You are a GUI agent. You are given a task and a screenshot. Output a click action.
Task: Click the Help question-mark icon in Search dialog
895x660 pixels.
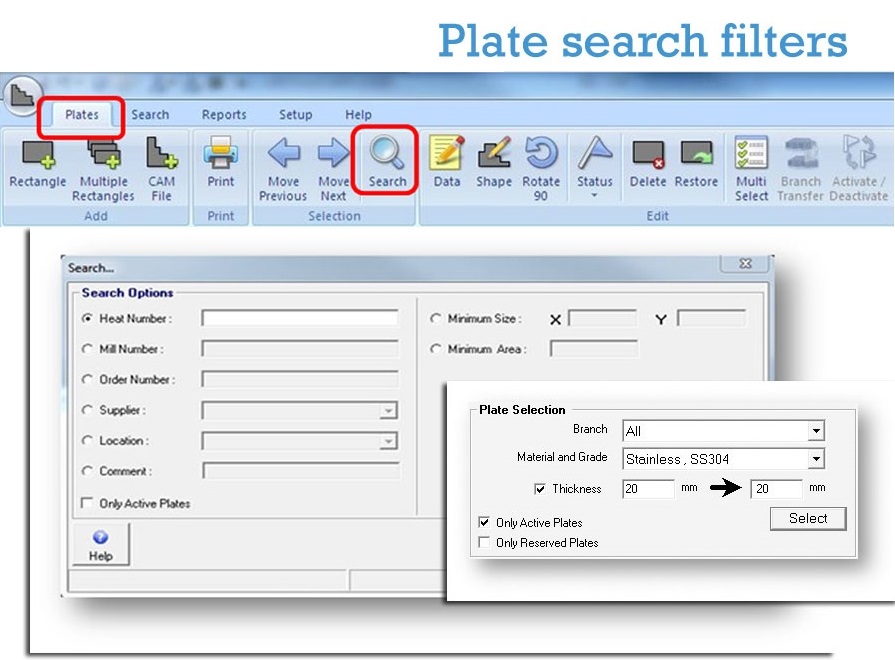(100, 537)
